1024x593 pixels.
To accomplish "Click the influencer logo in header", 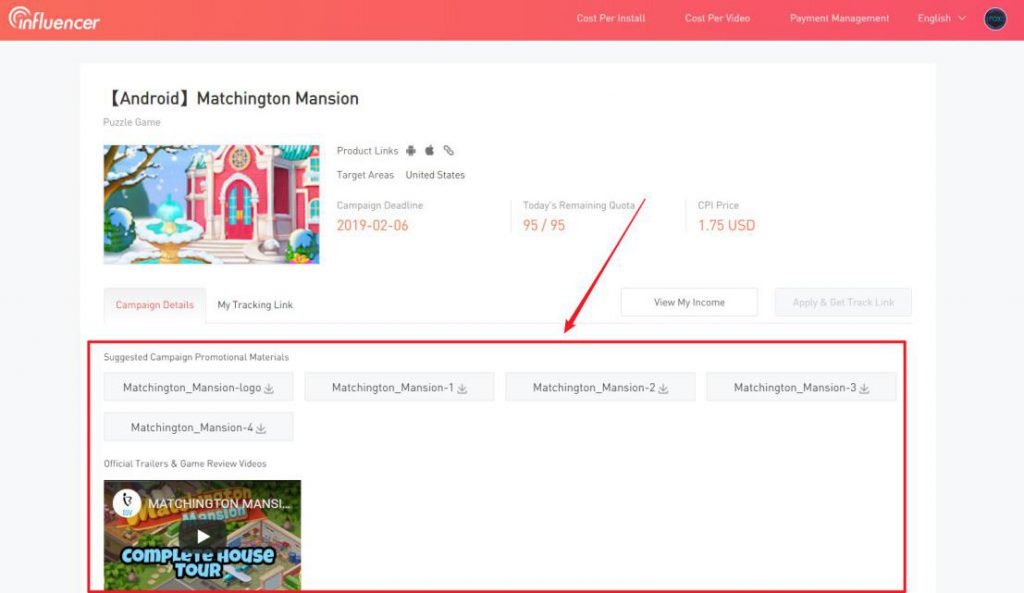I will click(x=54, y=18).
